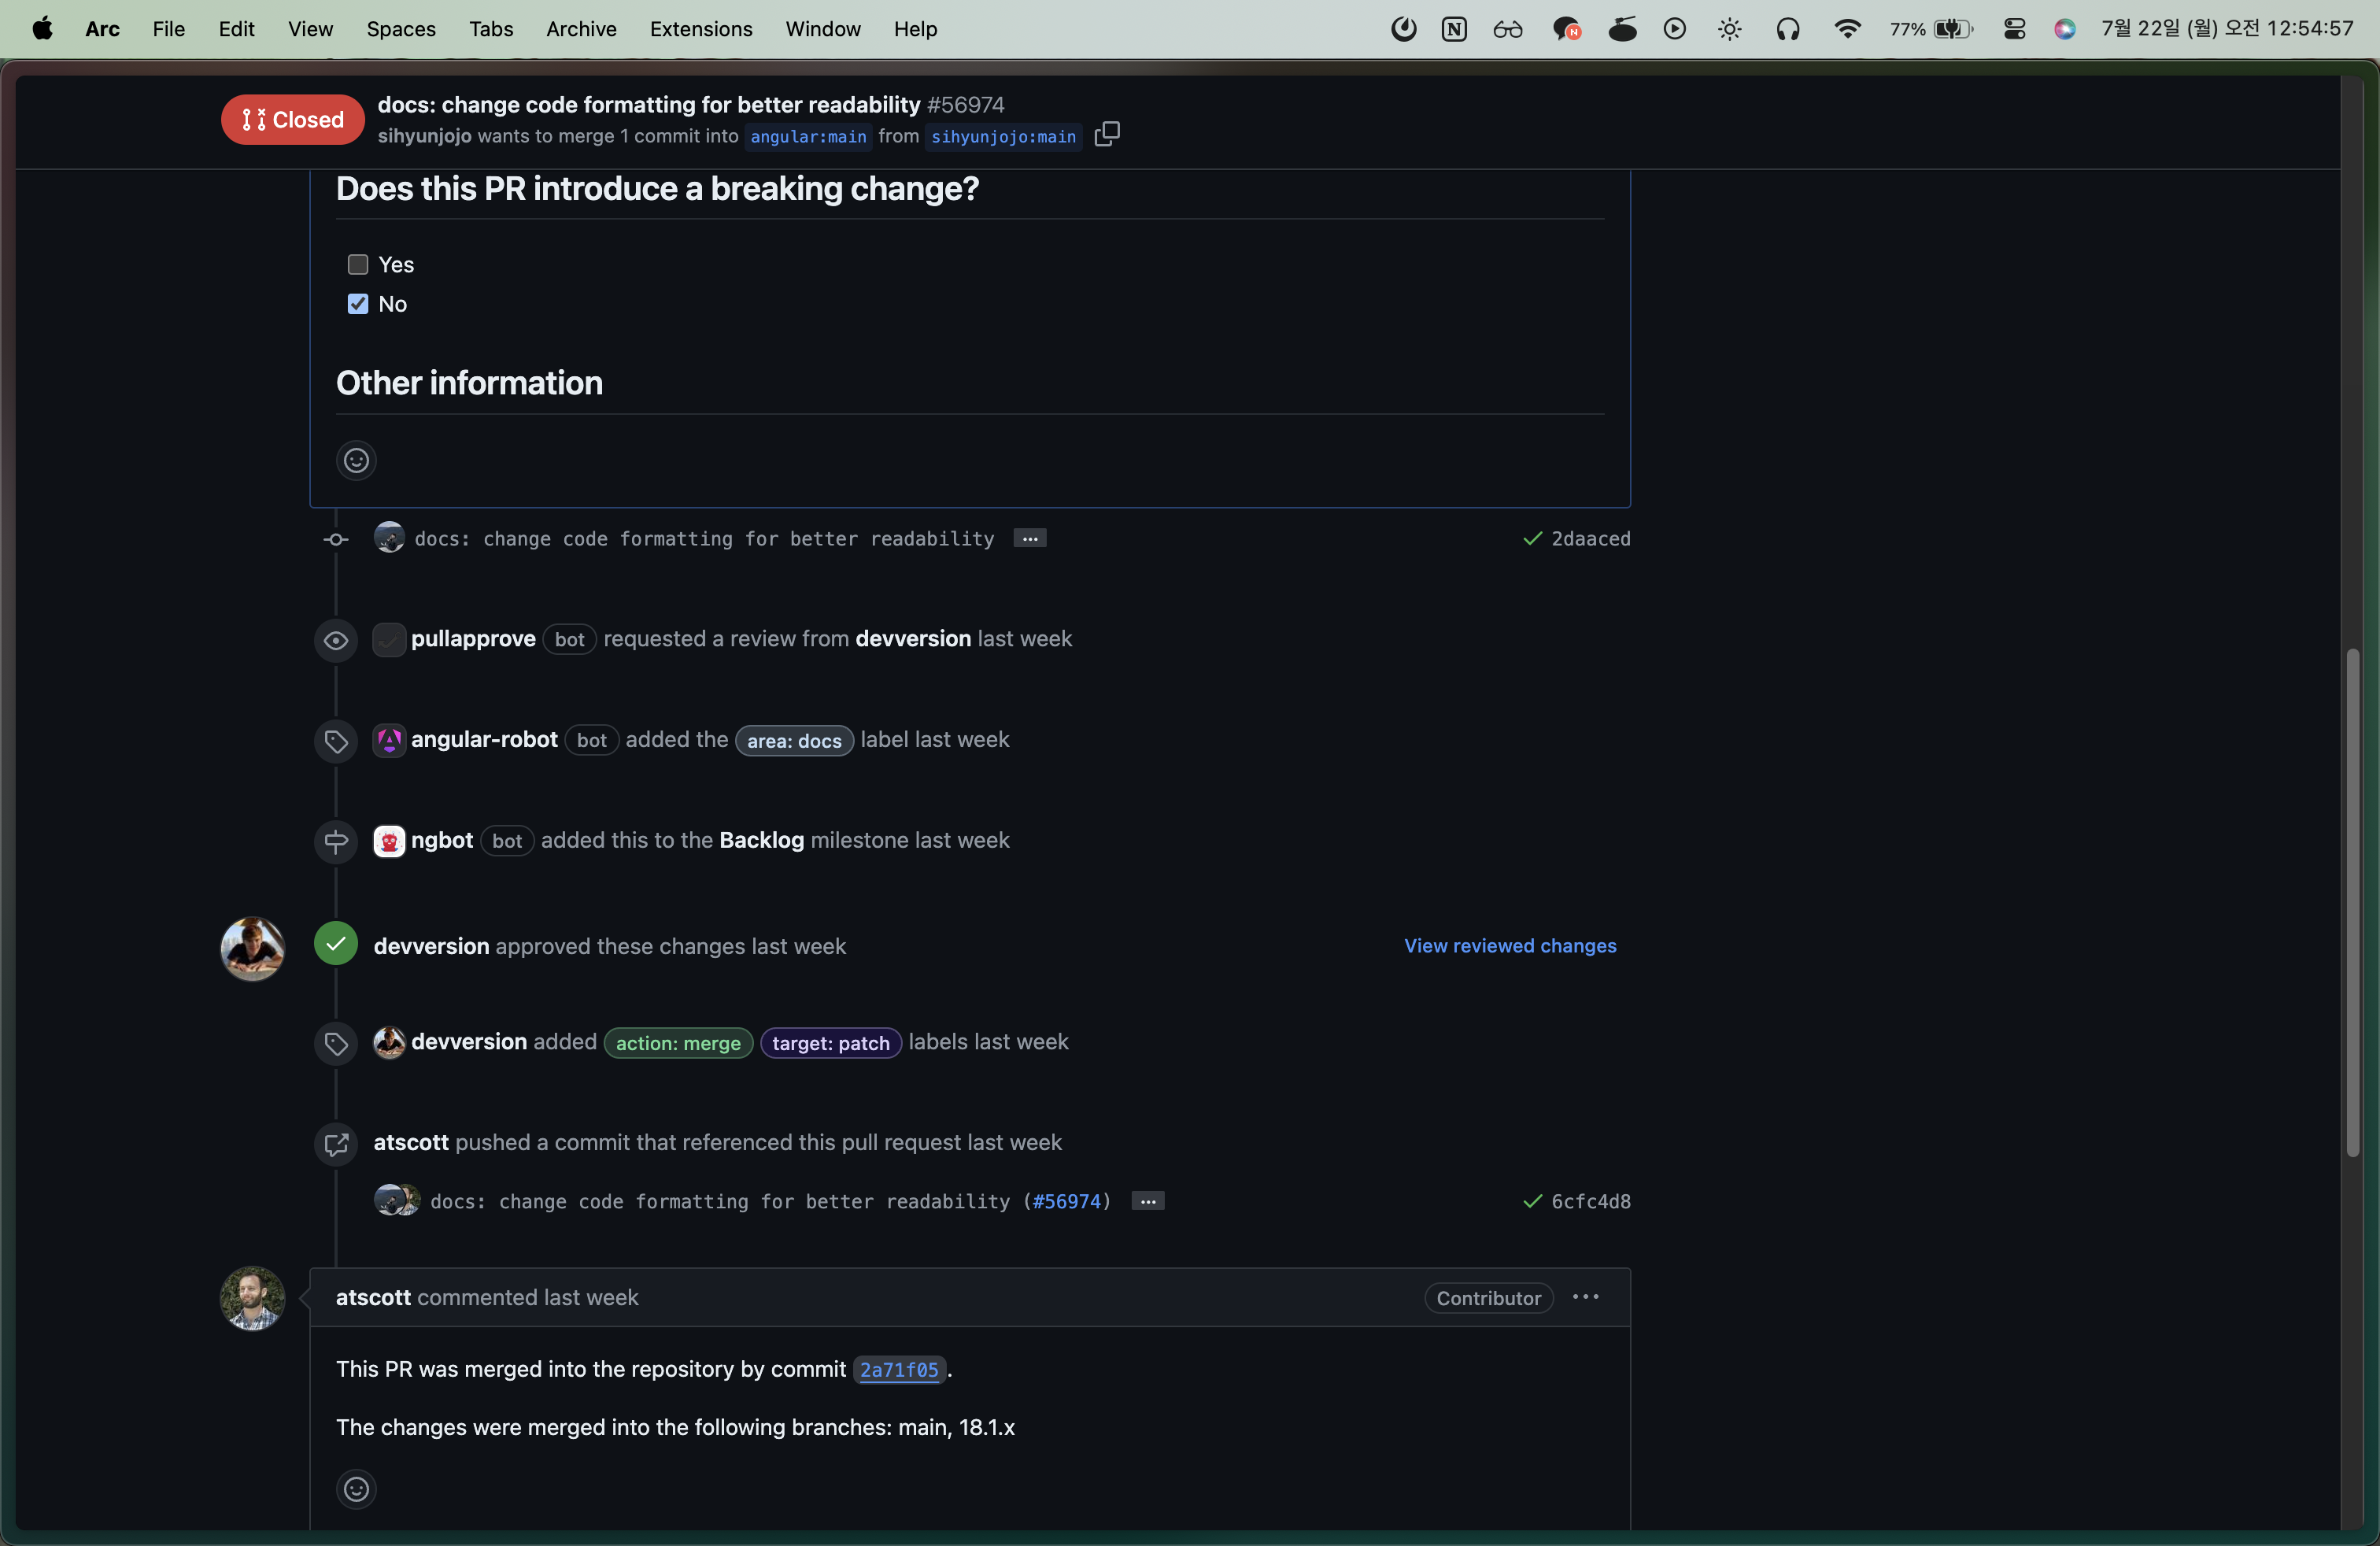Open the Backlog milestone link
This screenshot has width=2380, height=1546.
(x=761, y=841)
